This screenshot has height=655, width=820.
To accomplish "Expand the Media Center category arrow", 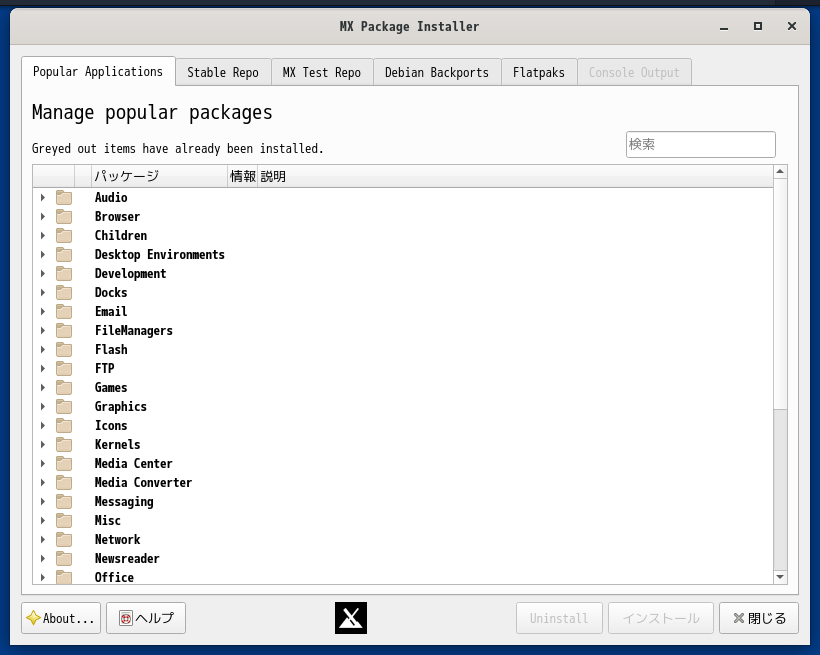I will pos(43,464).
